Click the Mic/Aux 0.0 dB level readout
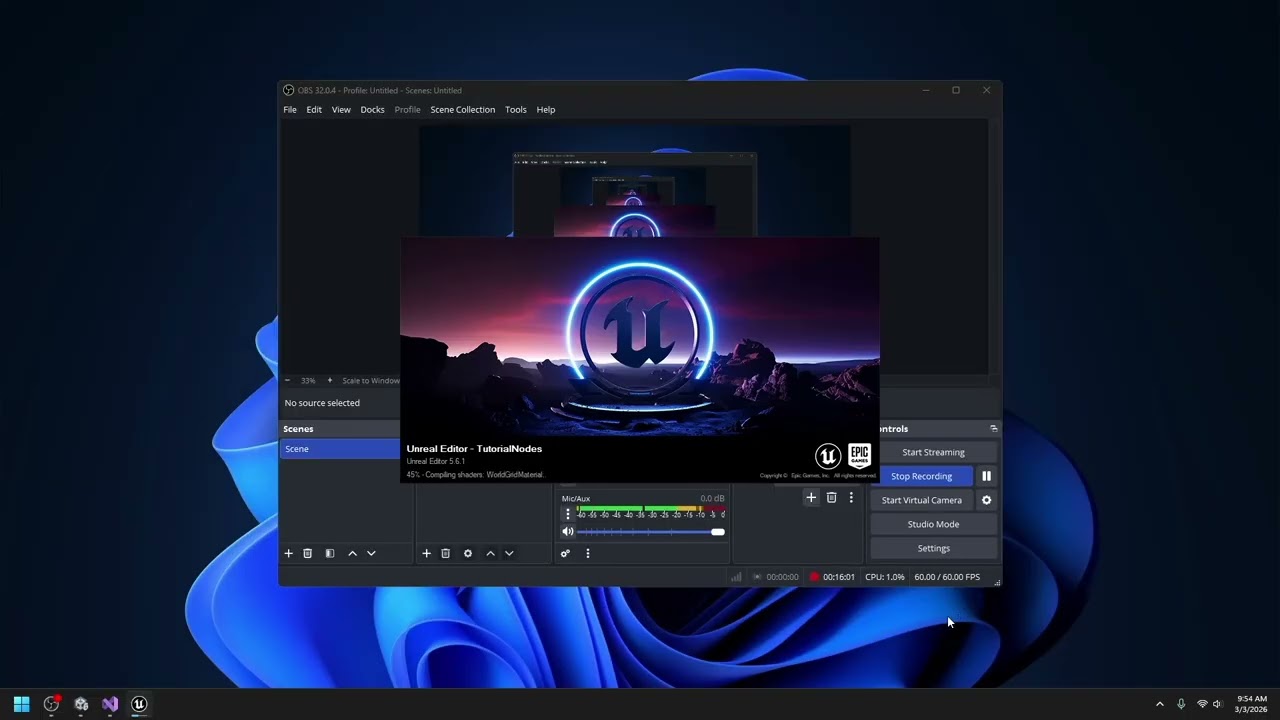This screenshot has height=720, width=1280. [x=712, y=498]
